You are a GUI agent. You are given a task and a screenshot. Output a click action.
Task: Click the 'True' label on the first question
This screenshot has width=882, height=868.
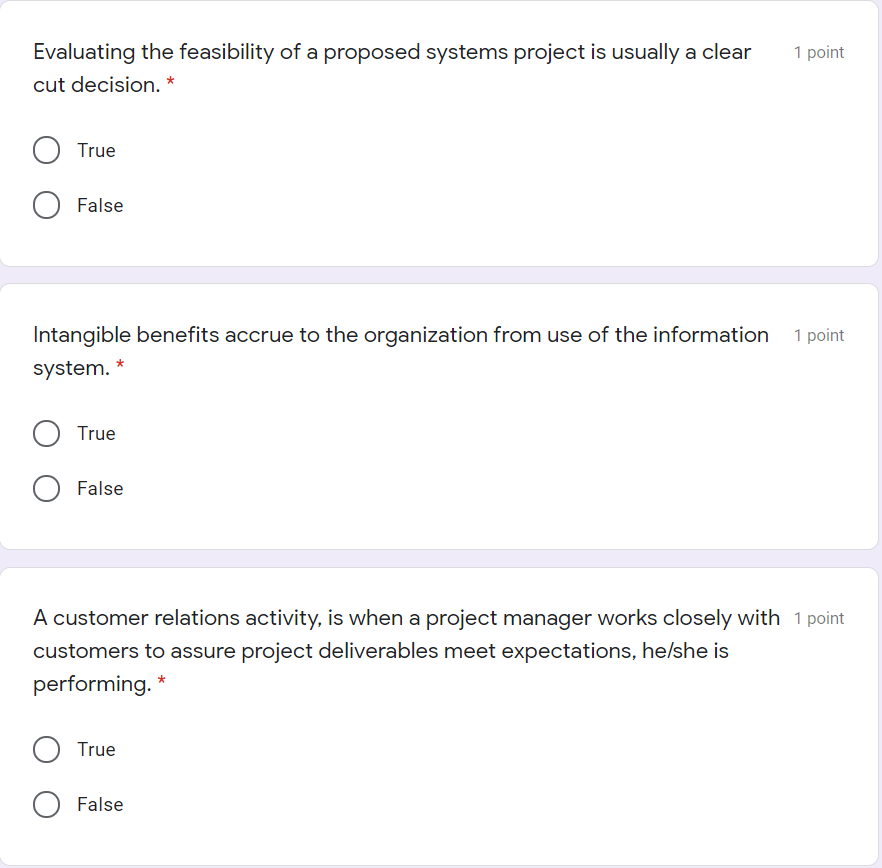coord(95,150)
